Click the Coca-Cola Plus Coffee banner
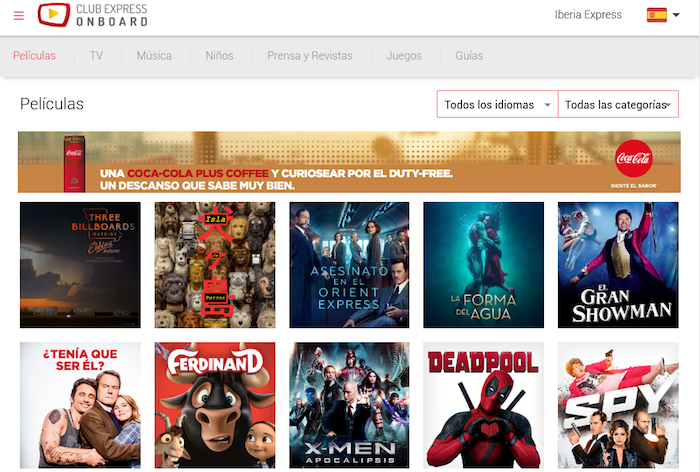This screenshot has width=700, height=472. coord(349,162)
